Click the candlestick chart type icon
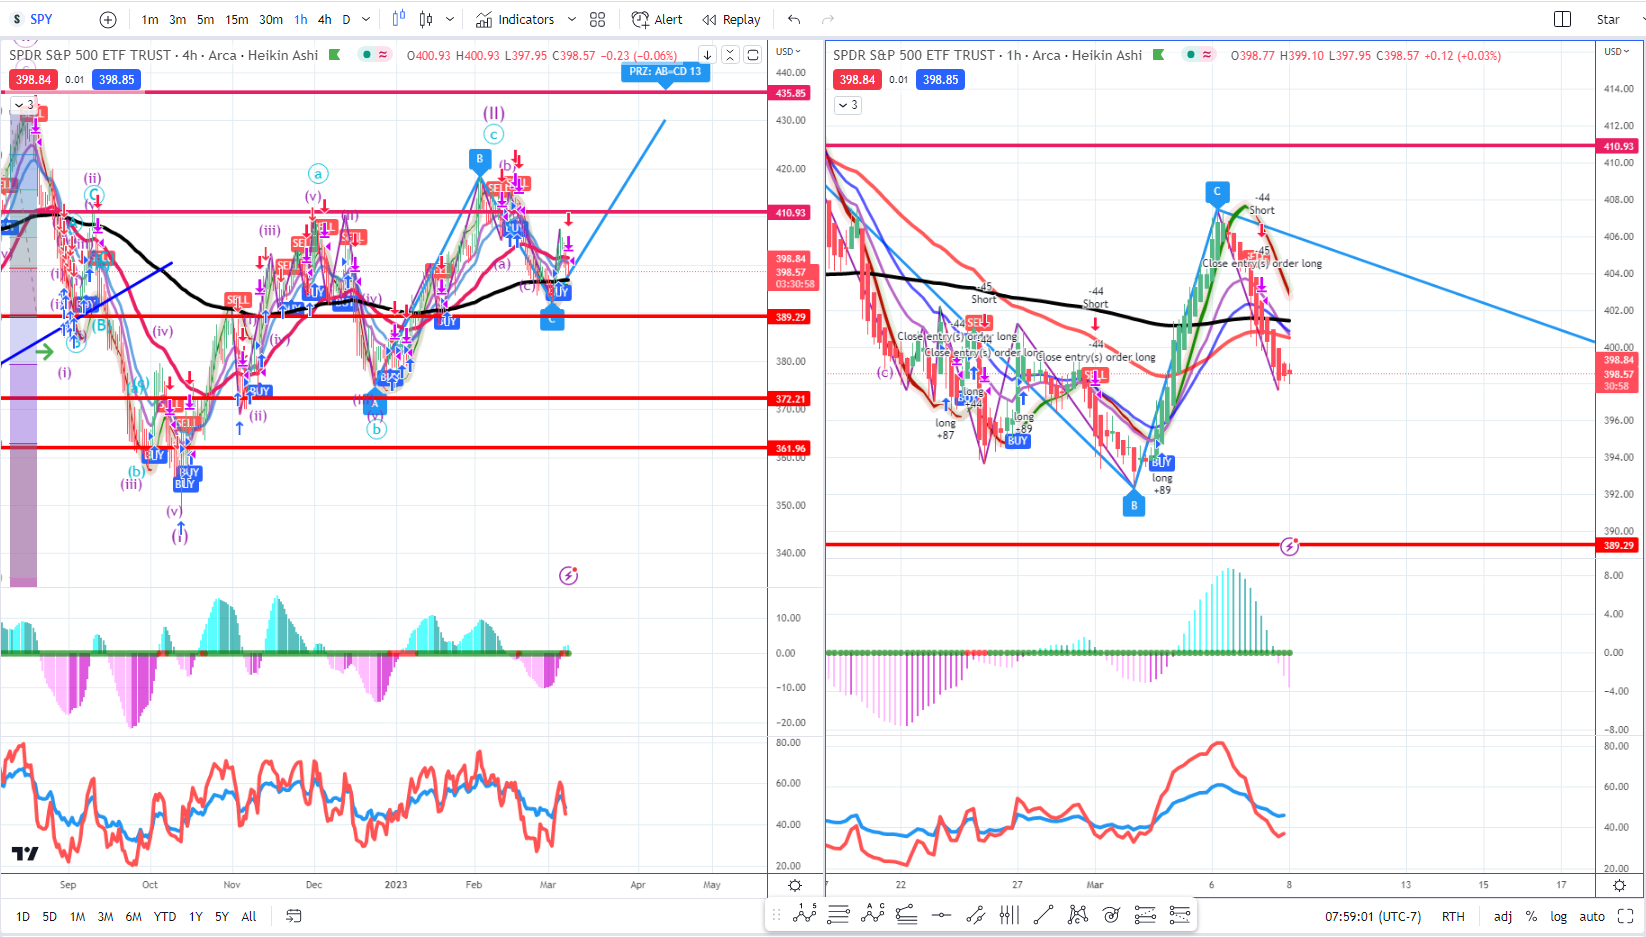The width and height of the screenshot is (1646, 937). (x=426, y=19)
